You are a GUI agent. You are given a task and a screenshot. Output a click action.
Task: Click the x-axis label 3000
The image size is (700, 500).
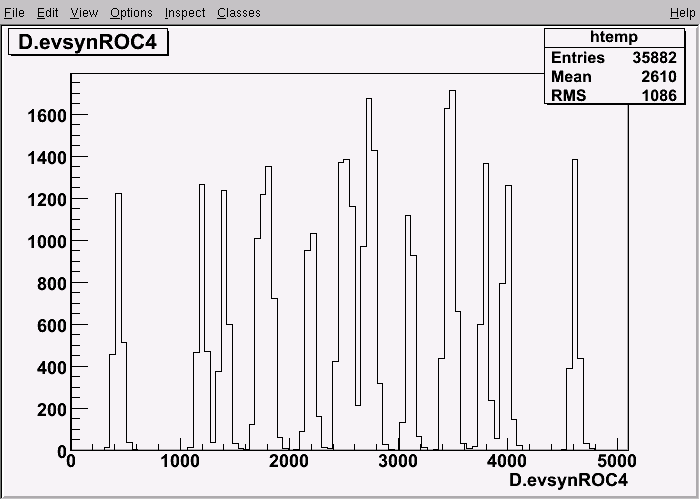tap(398, 461)
